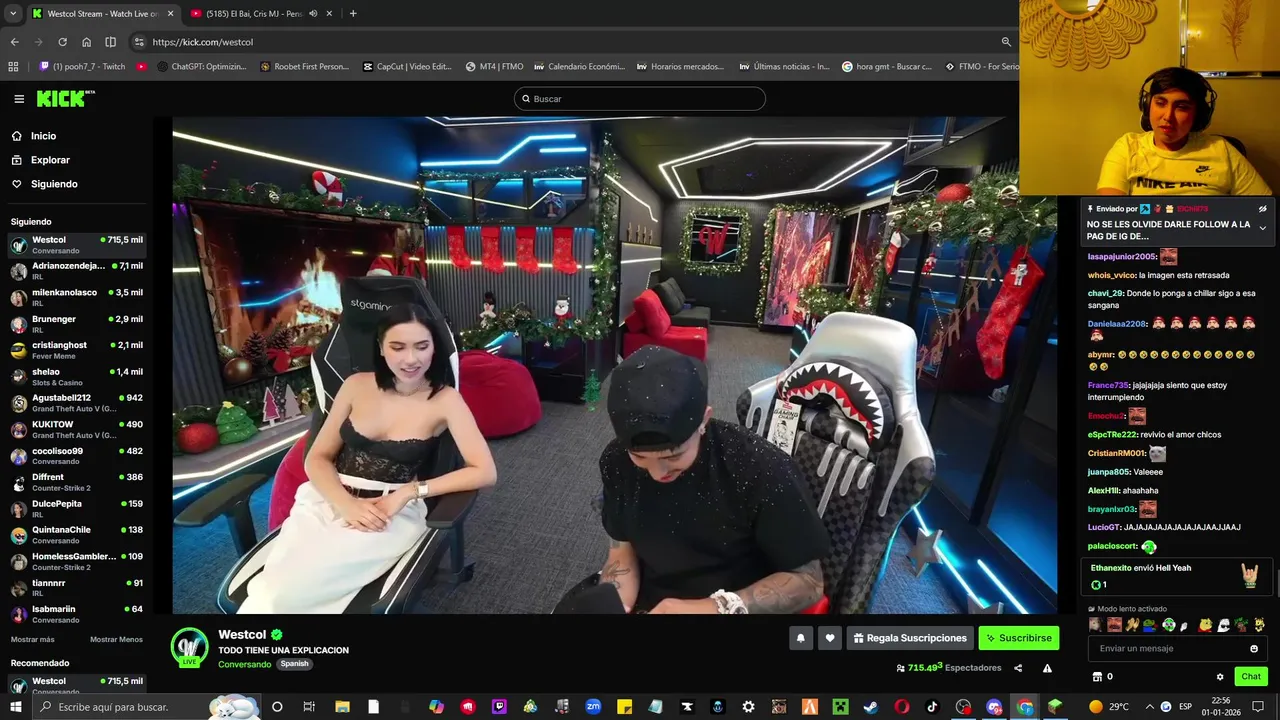This screenshot has height=720, width=1280.
Task: Open the bookmarks apps grid icon
Action: click(x=13, y=67)
